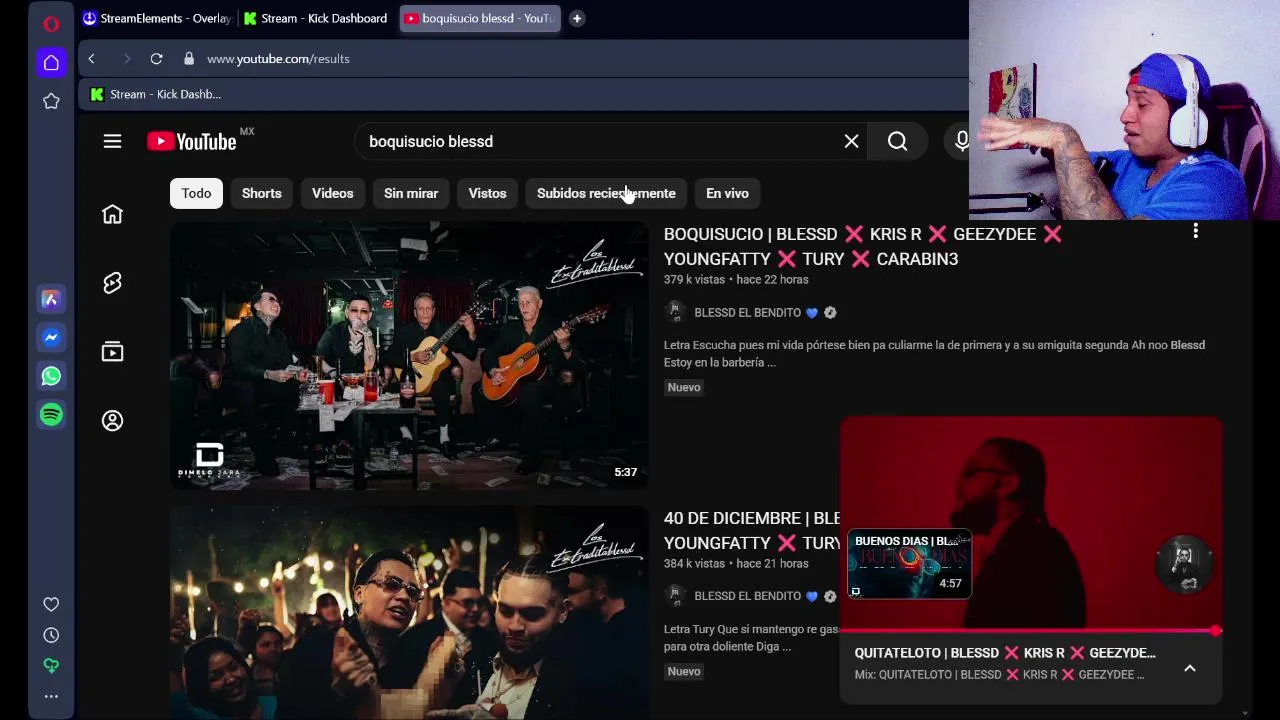The height and width of the screenshot is (720, 1280).
Task: Select the Videos filter chip
Action: 333,193
